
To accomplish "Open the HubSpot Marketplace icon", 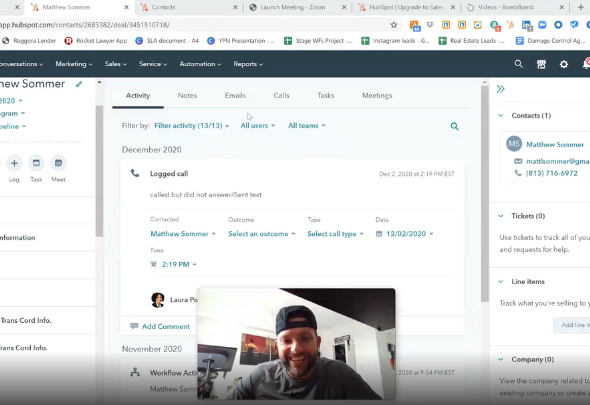I will (x=541, y=64).
